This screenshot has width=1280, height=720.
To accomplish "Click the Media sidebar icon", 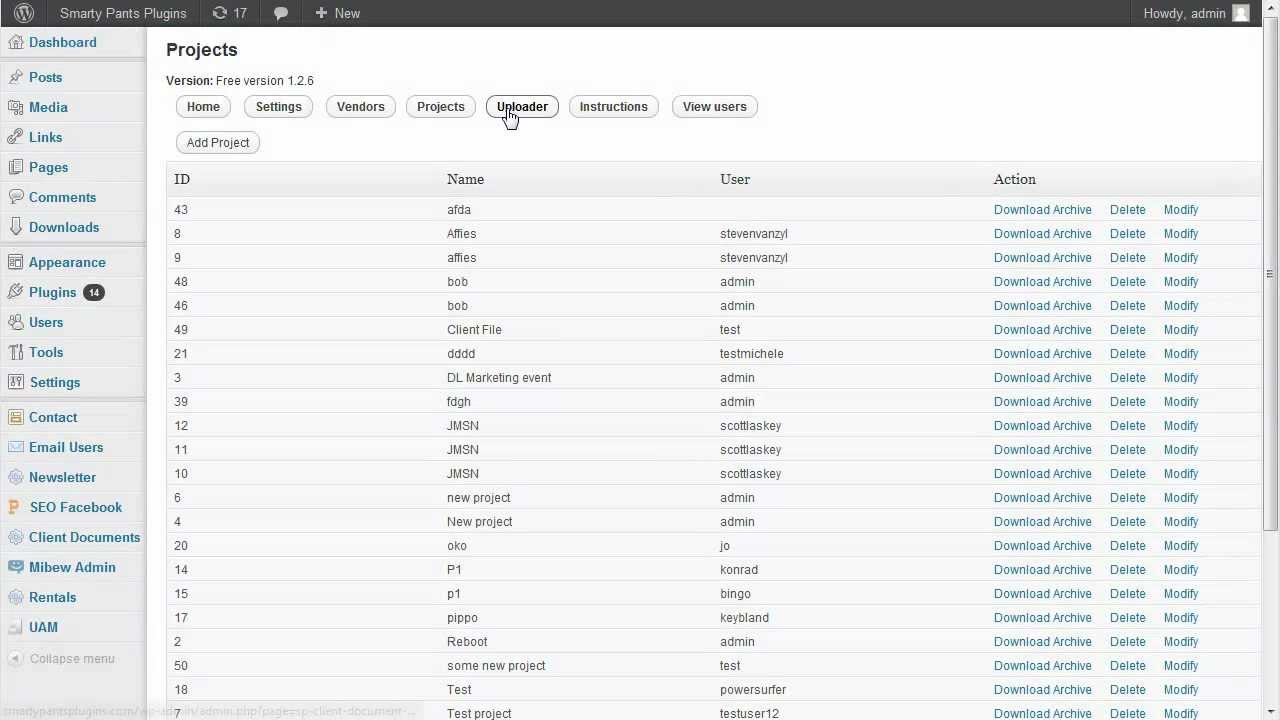I will coord(15,107).
